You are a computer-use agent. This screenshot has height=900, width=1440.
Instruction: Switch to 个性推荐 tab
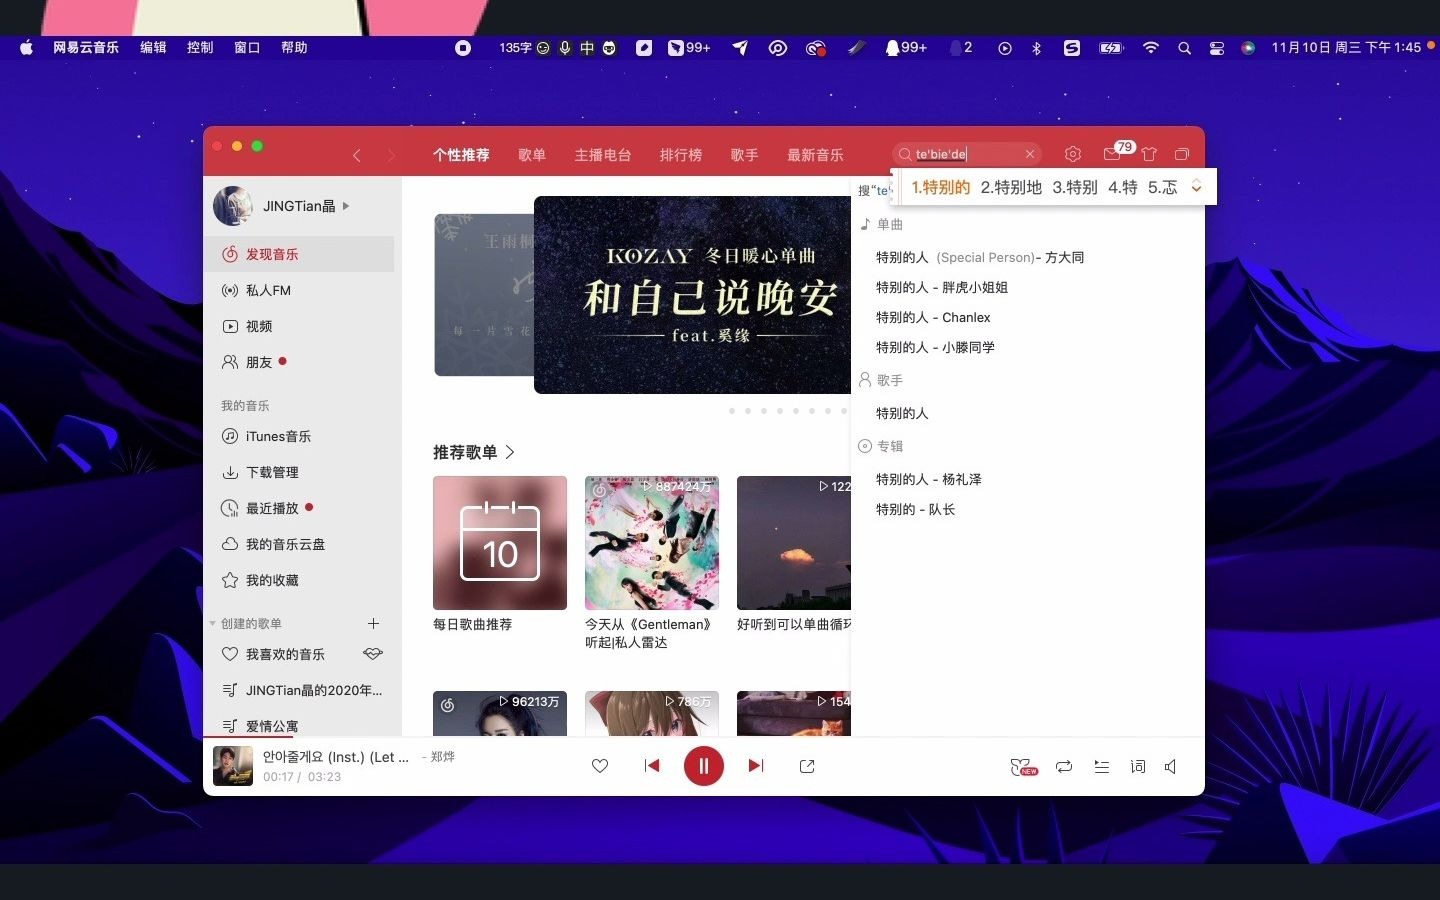tap(461, 155)
